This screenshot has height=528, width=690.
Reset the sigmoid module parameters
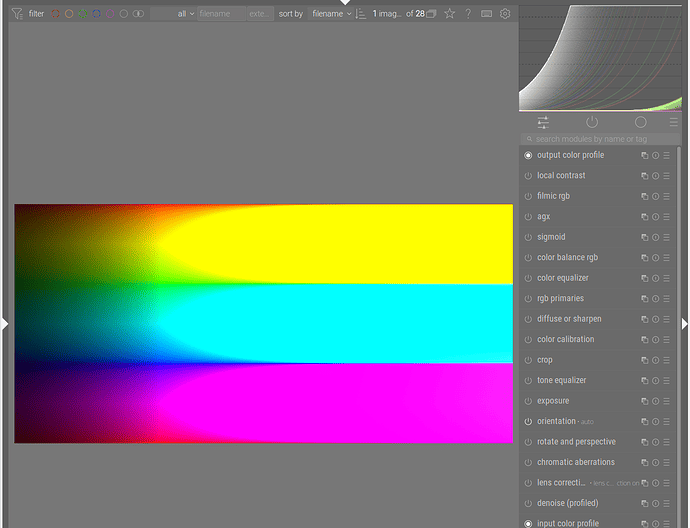tap(656, 237)
